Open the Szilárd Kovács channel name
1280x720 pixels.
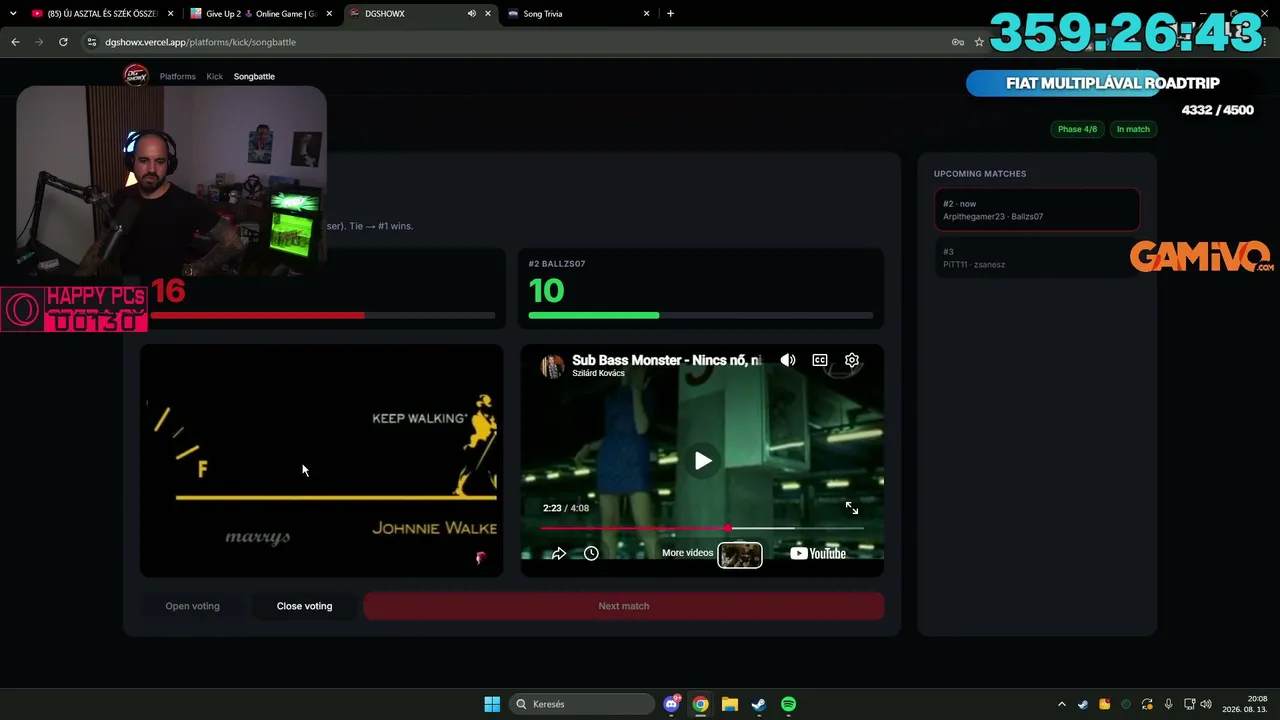pos(598,374)
